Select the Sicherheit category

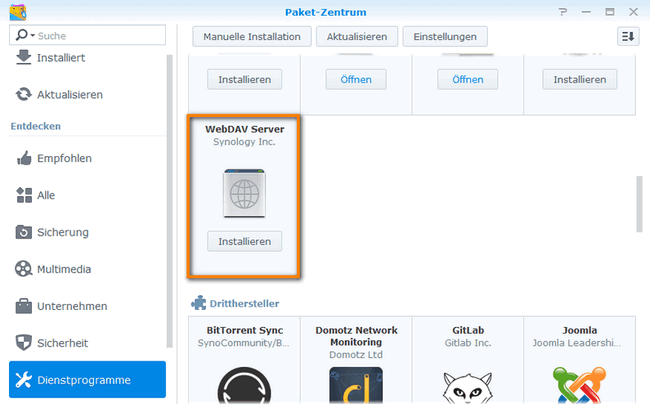point(63,343)
